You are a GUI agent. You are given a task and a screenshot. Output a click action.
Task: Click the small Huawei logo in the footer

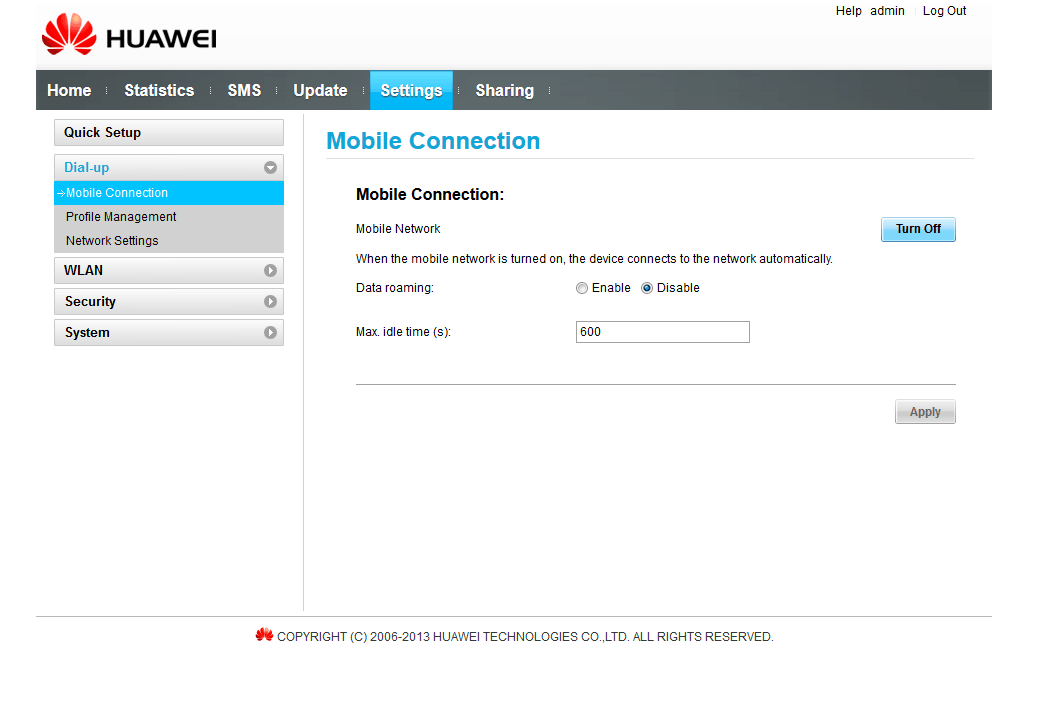coord(264,635)
